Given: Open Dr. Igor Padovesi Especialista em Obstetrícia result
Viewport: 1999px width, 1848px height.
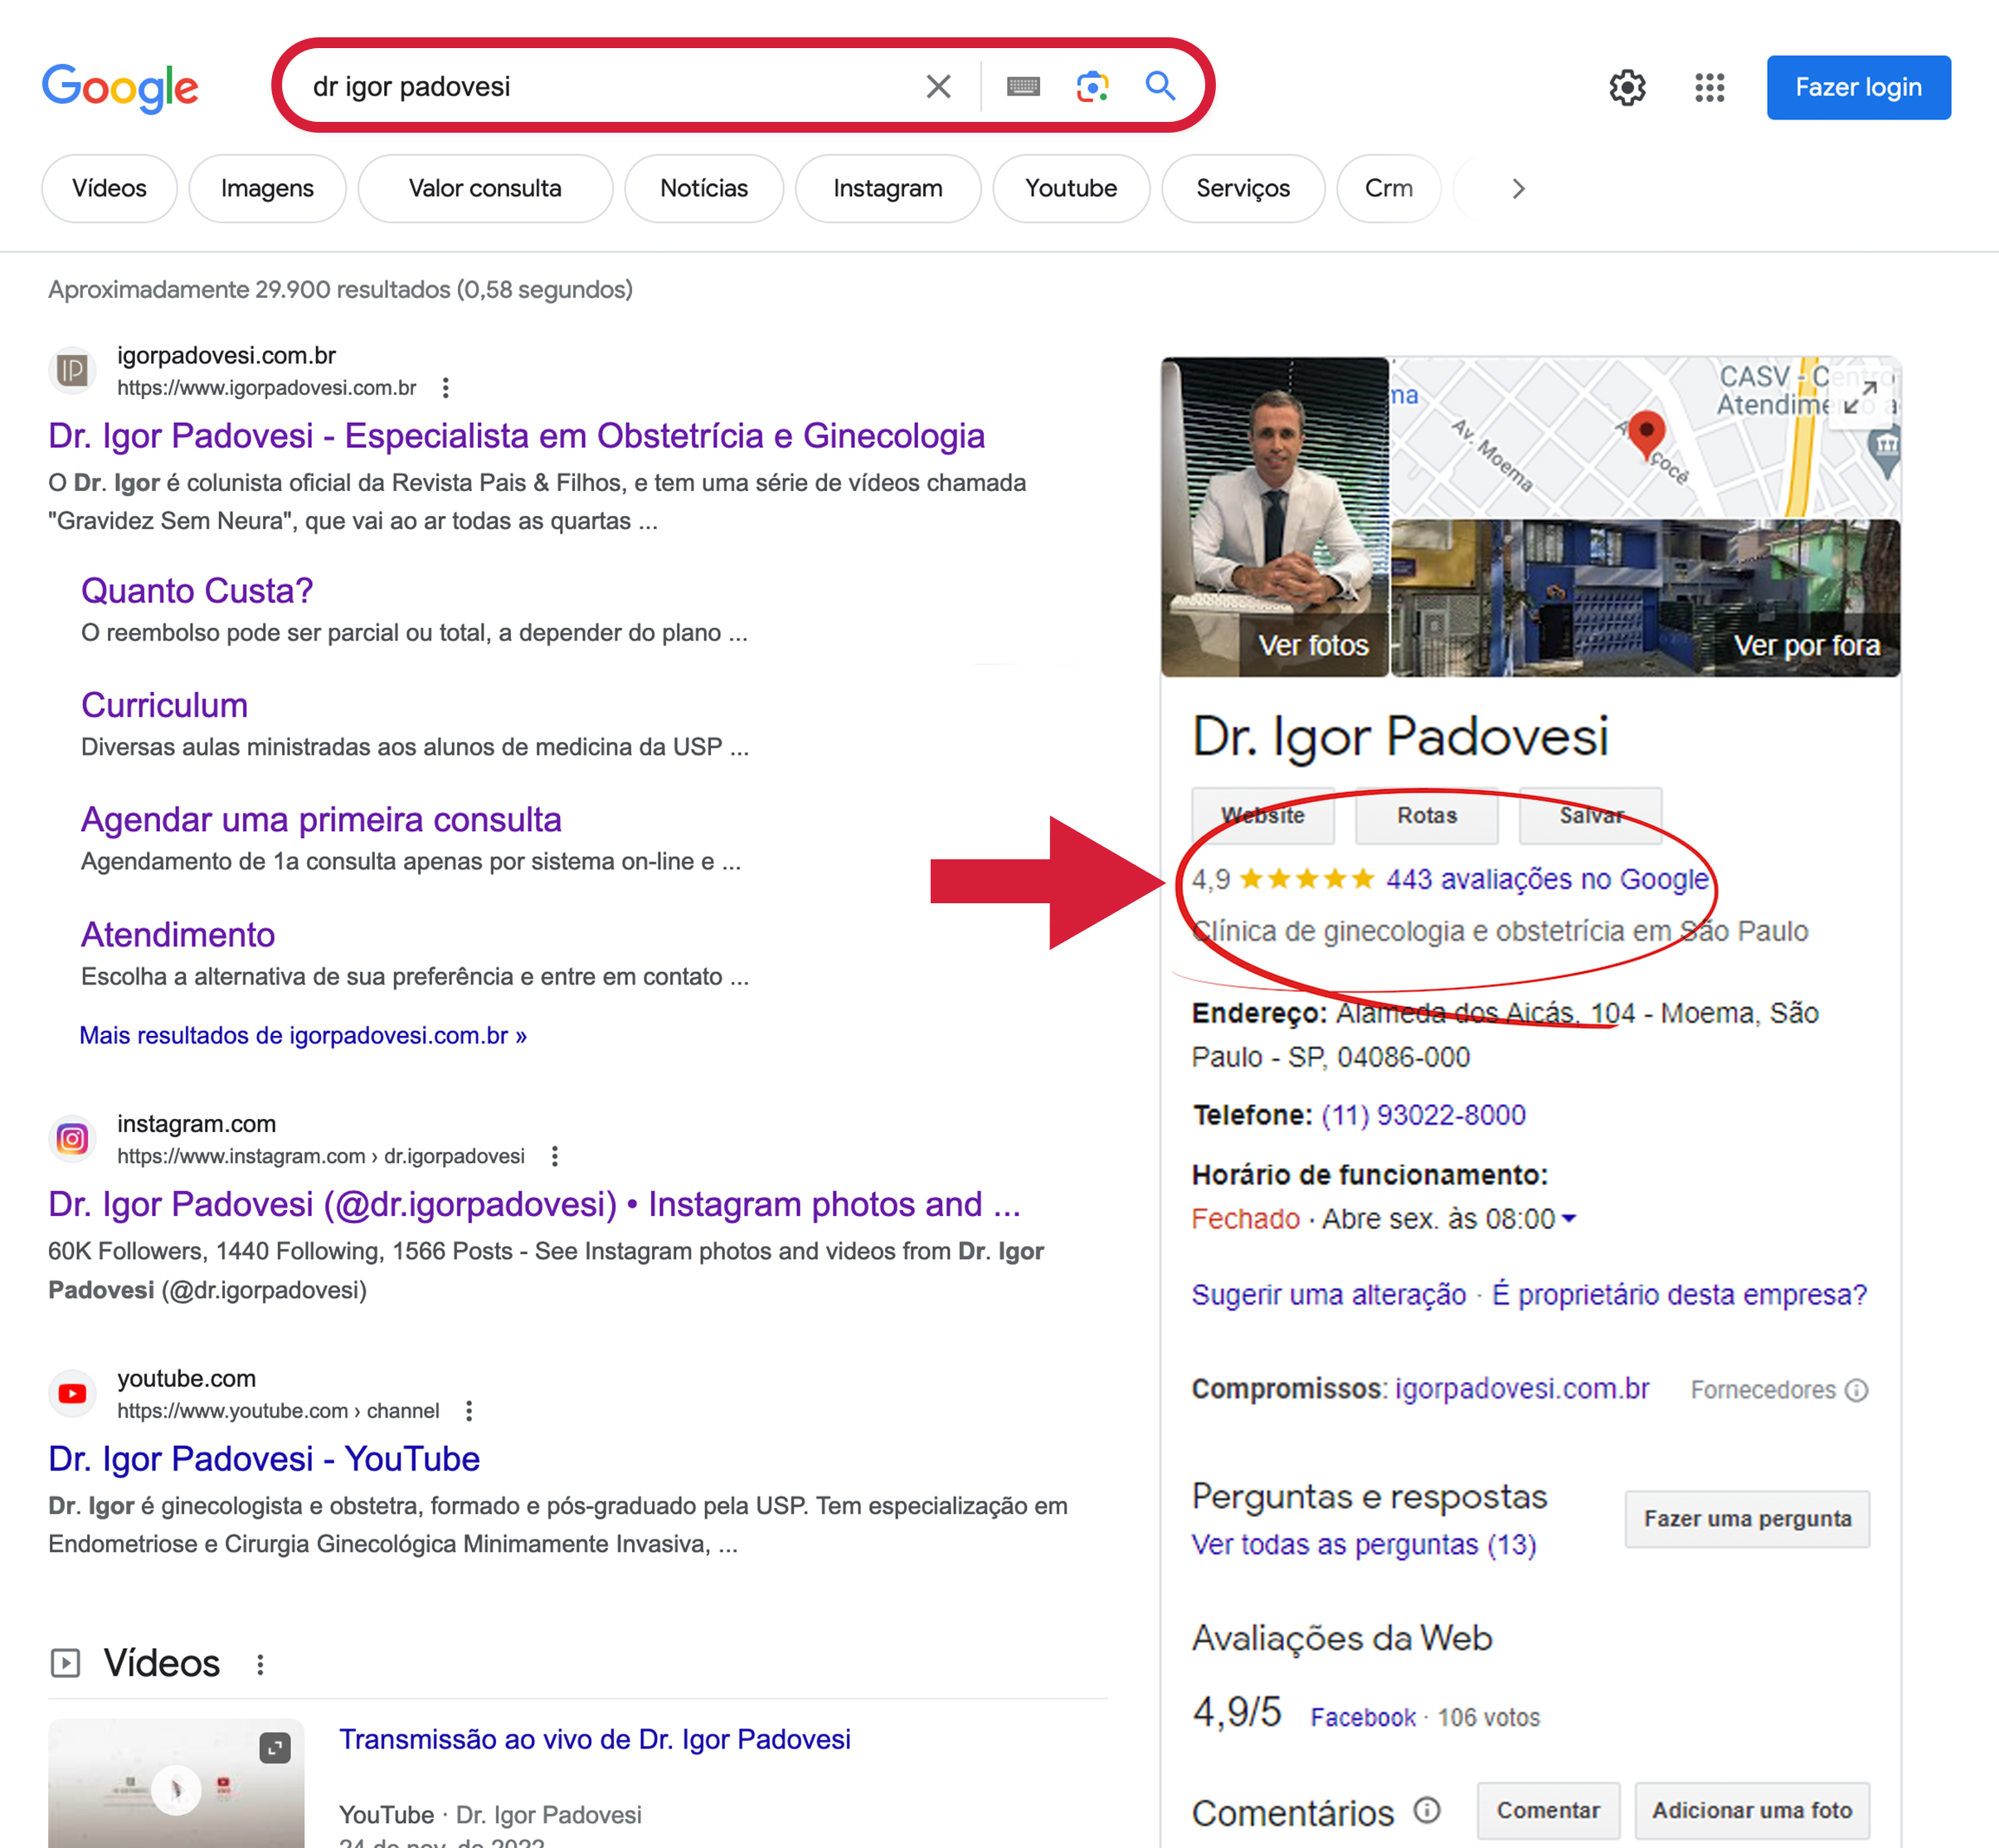Looking at the screenshot, I should point(517,436).
